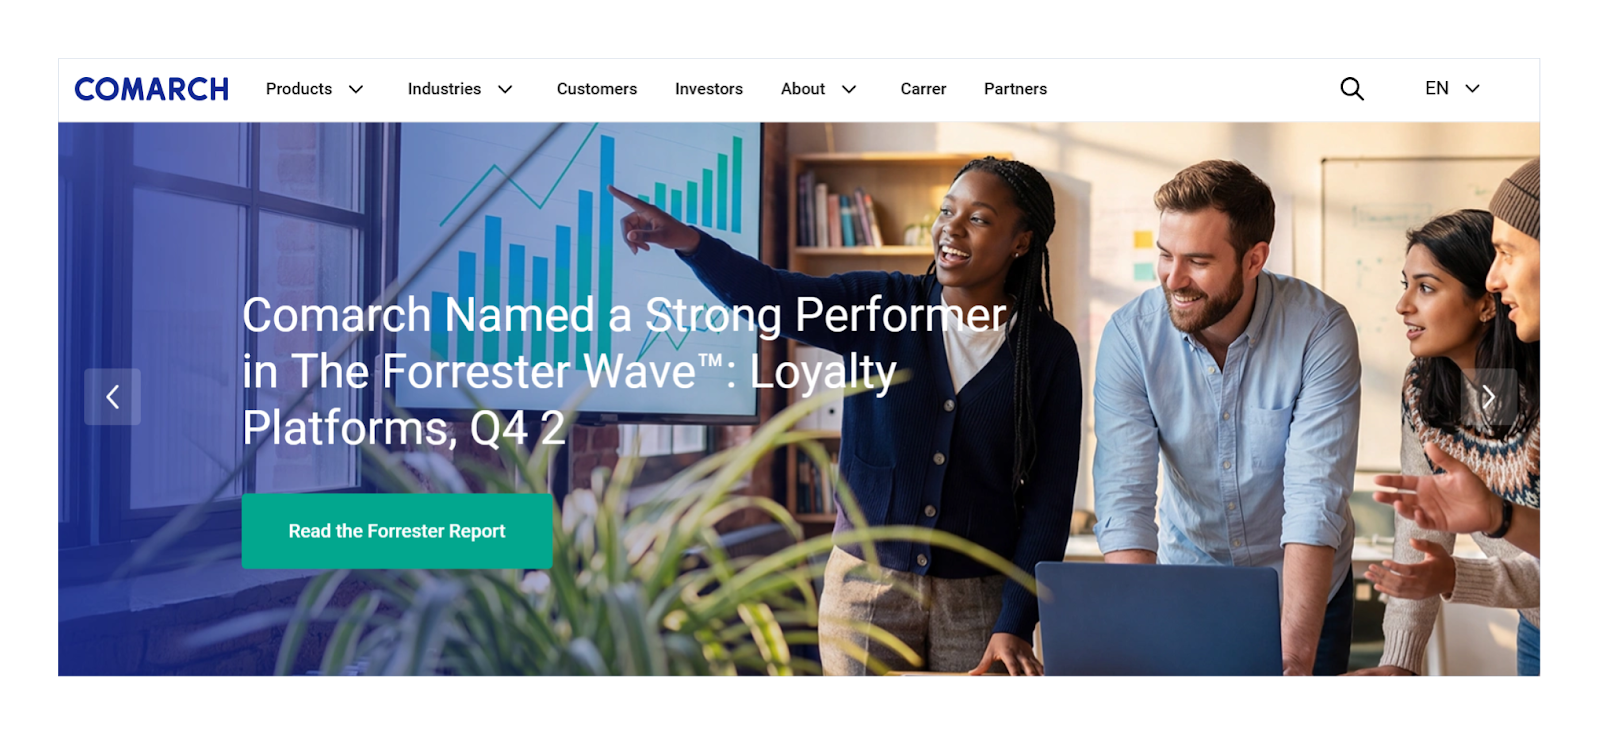Viewport: 1600px width, 736px height.
Task: Click the Comarch logo
Action: (x=152, y=89)
